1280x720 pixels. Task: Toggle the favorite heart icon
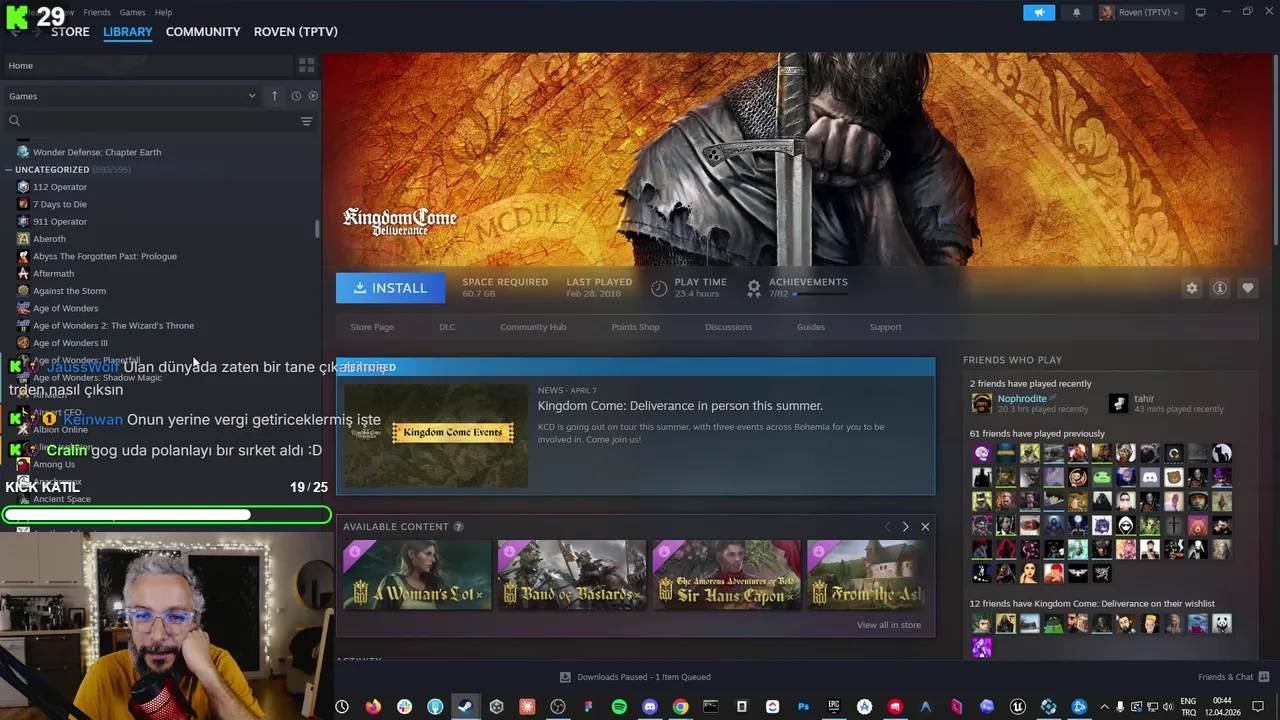pyautogui.click(x=1247, y=288)
